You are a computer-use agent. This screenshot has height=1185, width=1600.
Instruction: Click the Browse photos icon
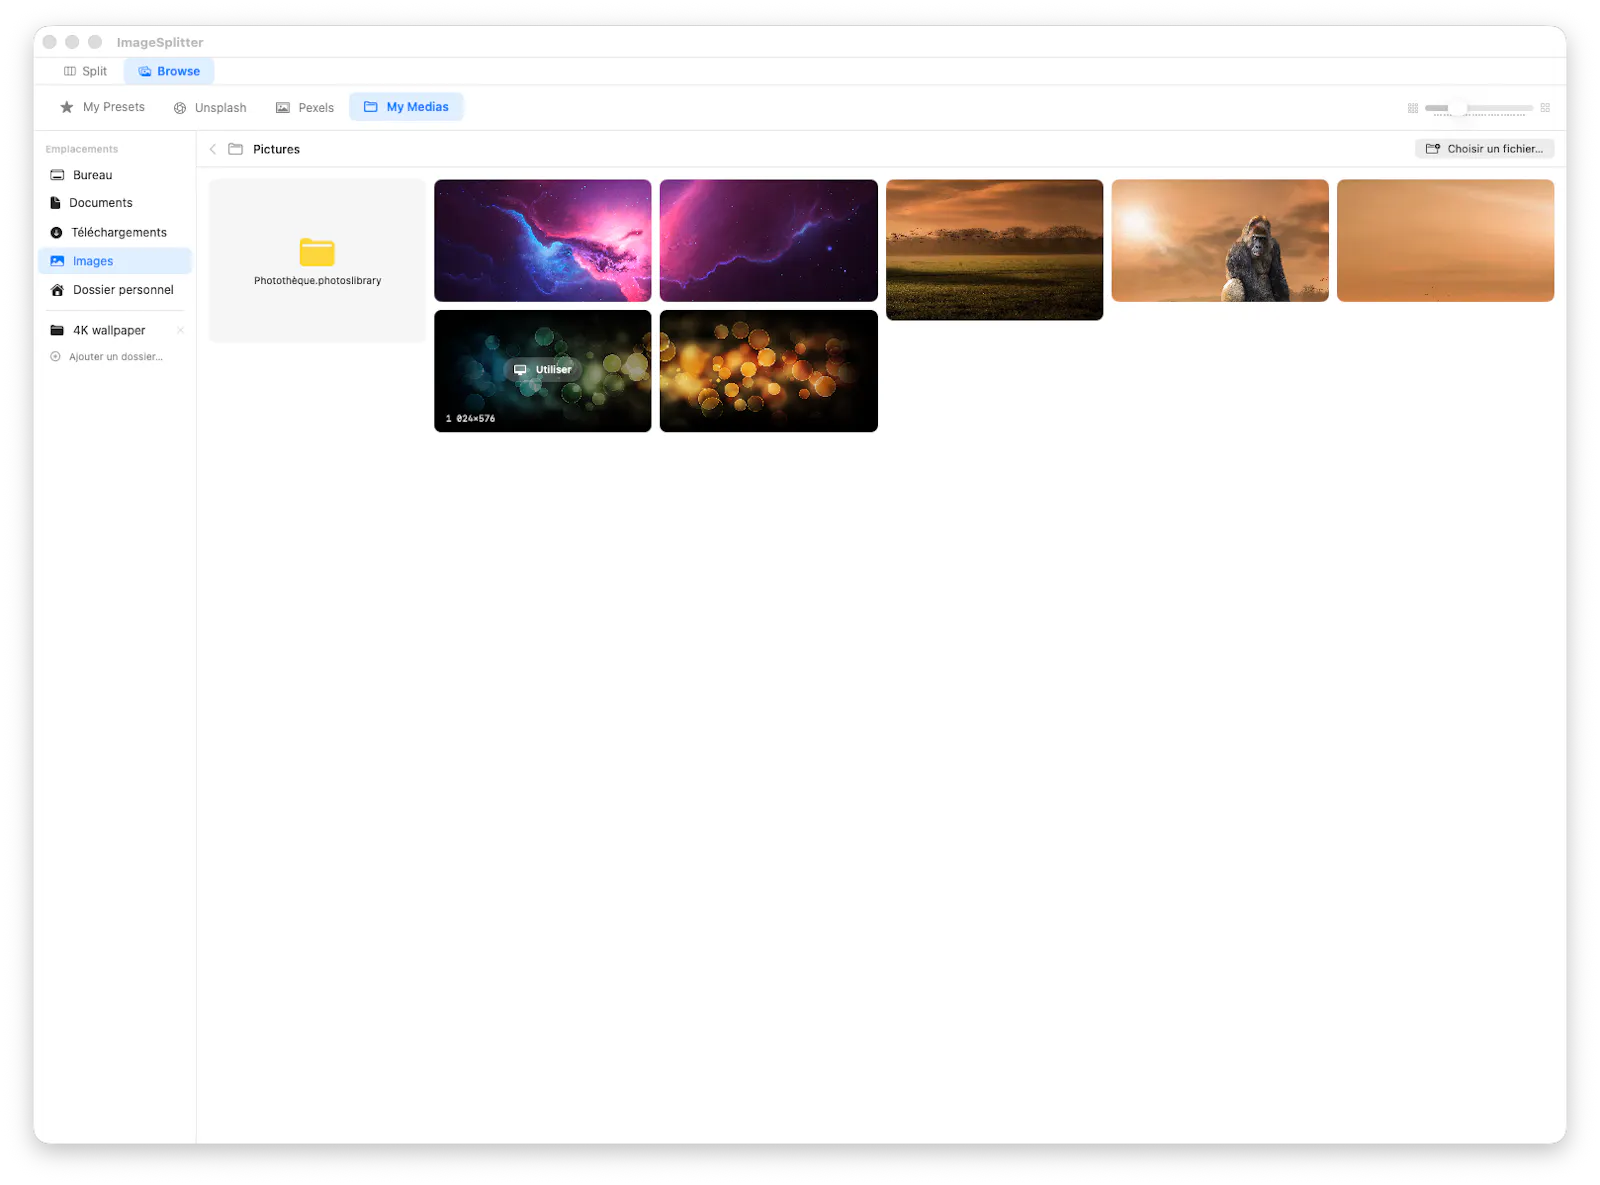145,71
